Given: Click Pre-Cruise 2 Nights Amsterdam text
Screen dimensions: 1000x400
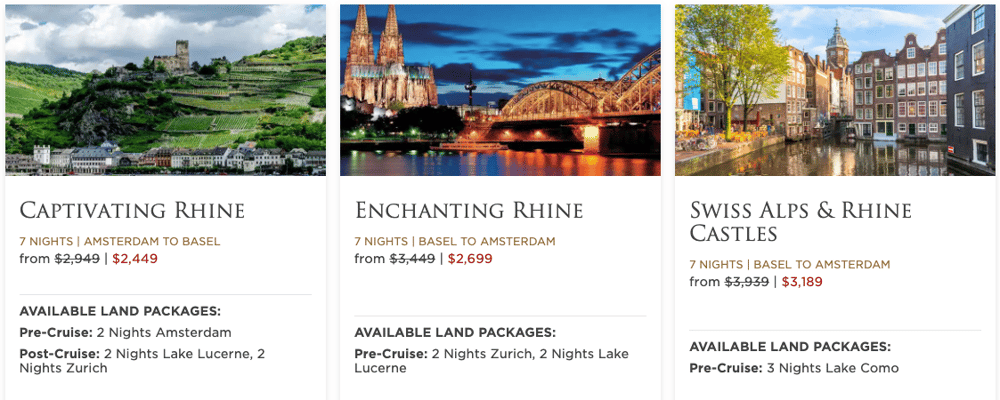Looking at the screenshot, I should pyautogui.click(x=126, y=333).
